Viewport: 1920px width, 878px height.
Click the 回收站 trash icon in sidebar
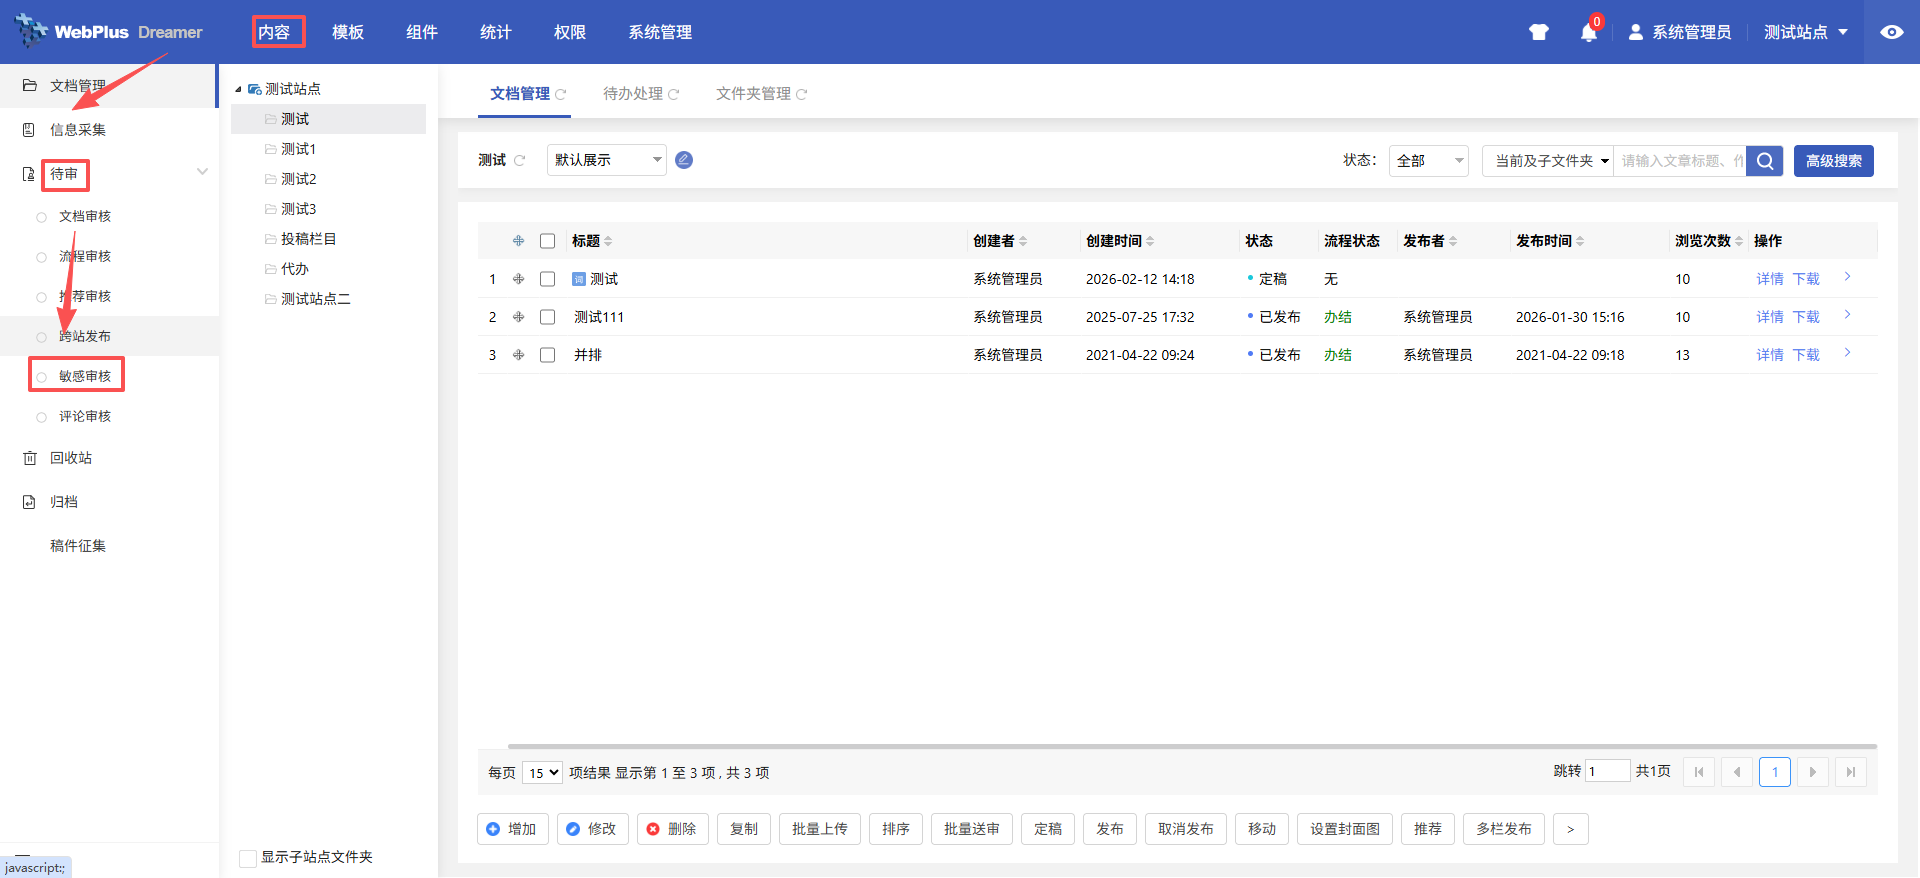(x=30, y=458)
